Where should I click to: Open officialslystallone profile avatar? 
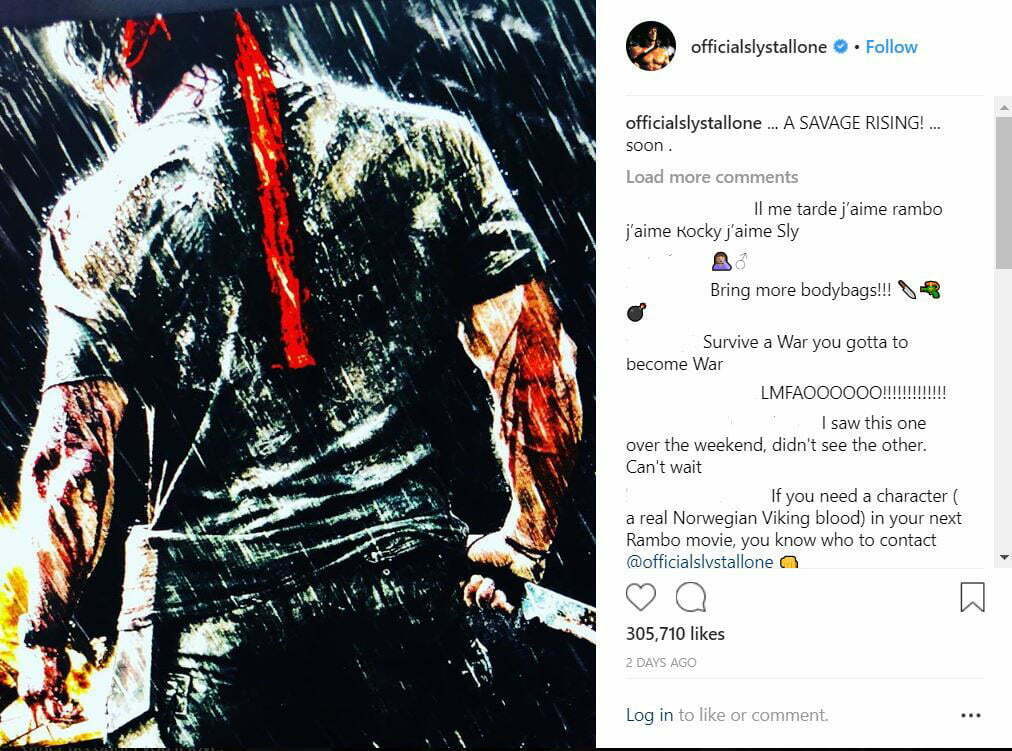tap(651, 46)
